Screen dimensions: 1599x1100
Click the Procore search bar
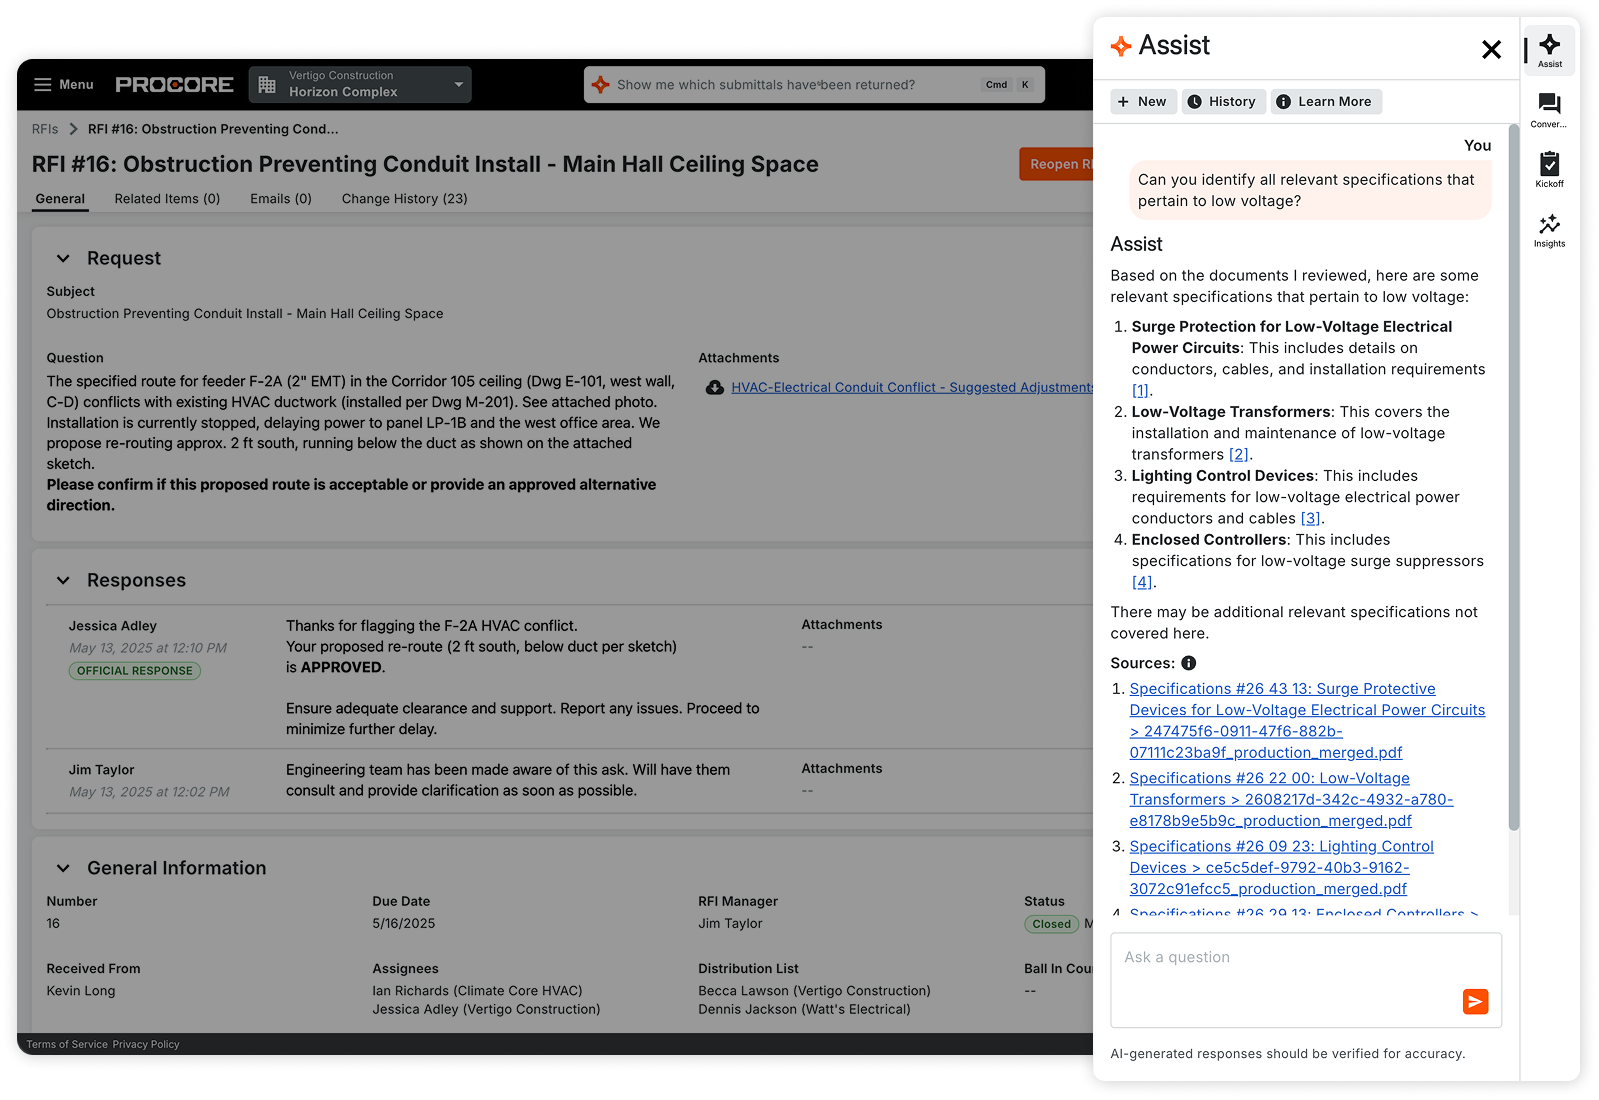click(x=814, y=85)
